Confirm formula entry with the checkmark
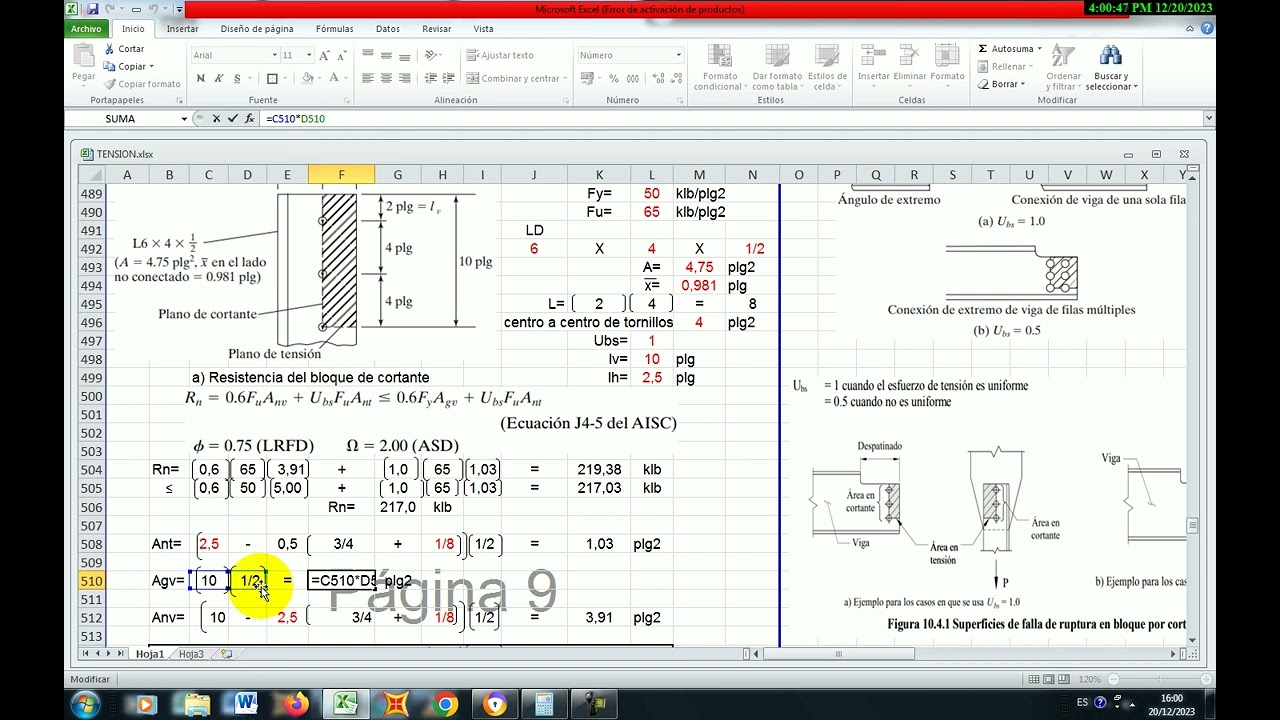 click(233, 118)
